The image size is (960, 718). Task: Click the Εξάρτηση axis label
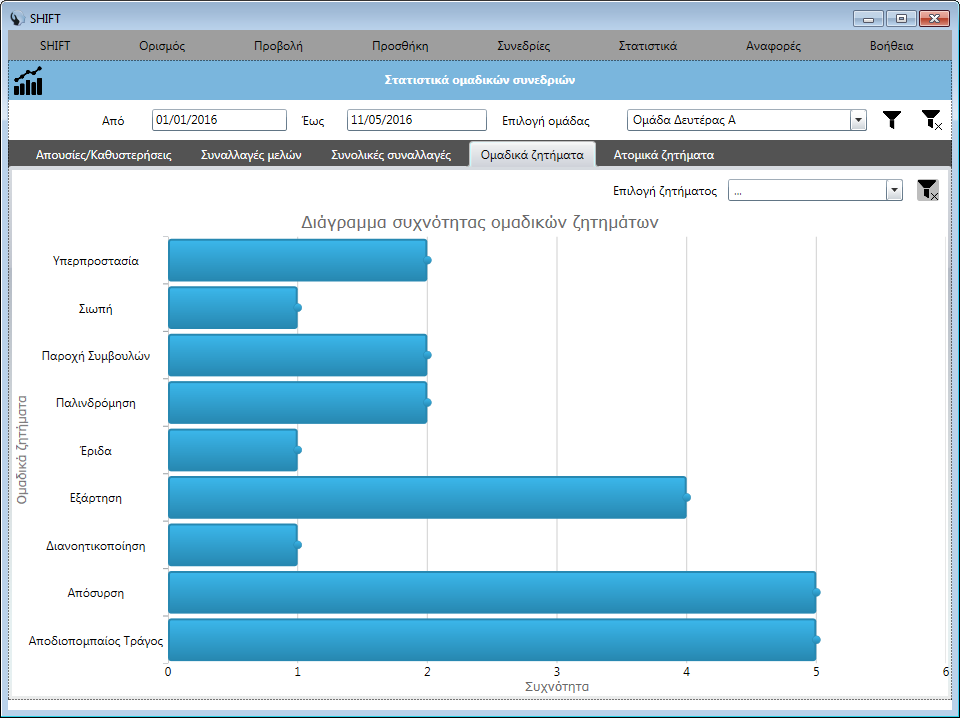pos(96,498)
